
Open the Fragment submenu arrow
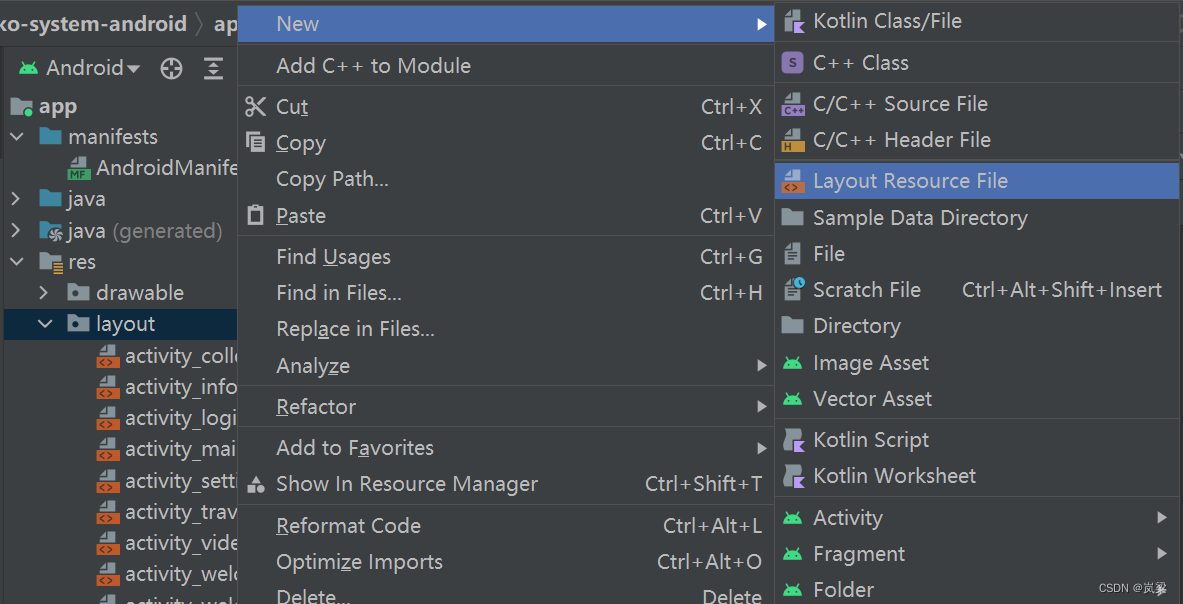click(x=1161, y=553)
